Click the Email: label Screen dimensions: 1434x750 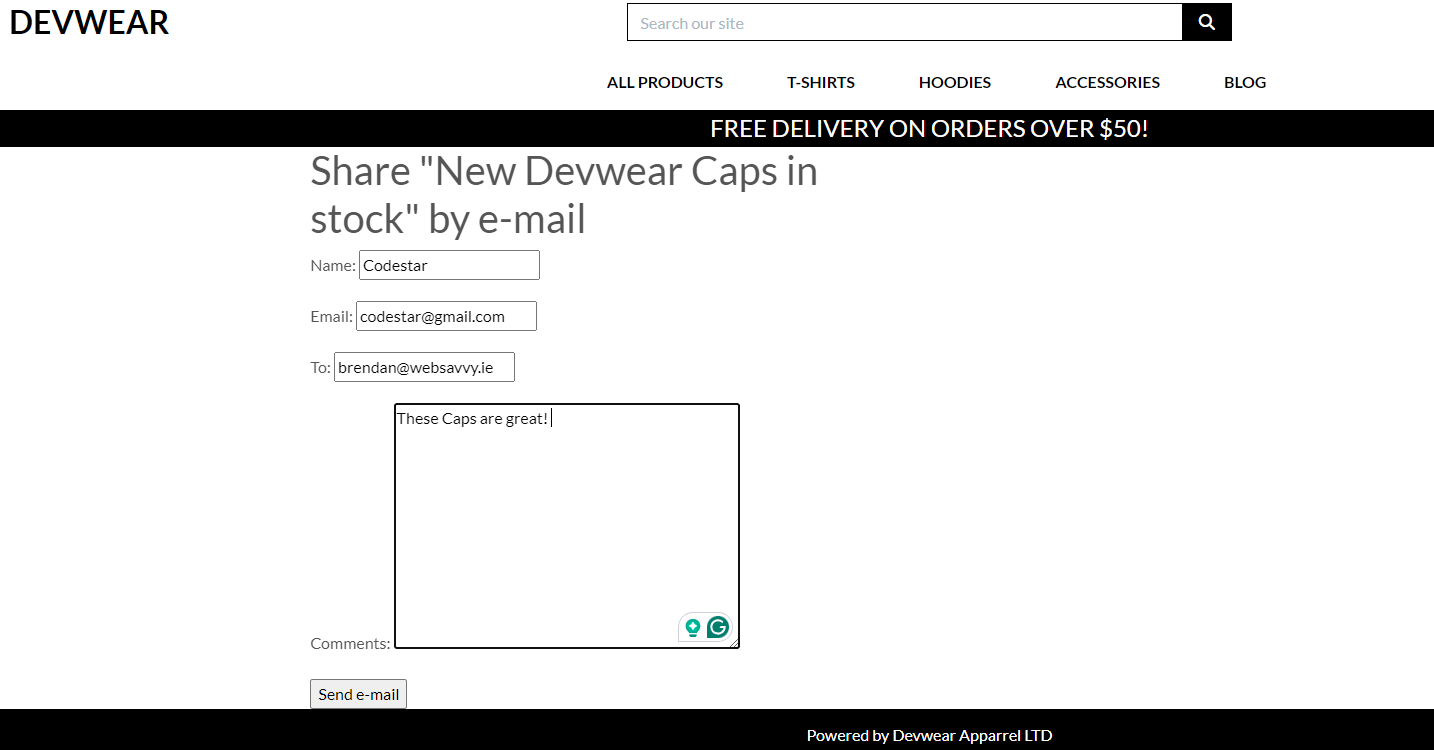pyautogui.click(x=331, y=316)
